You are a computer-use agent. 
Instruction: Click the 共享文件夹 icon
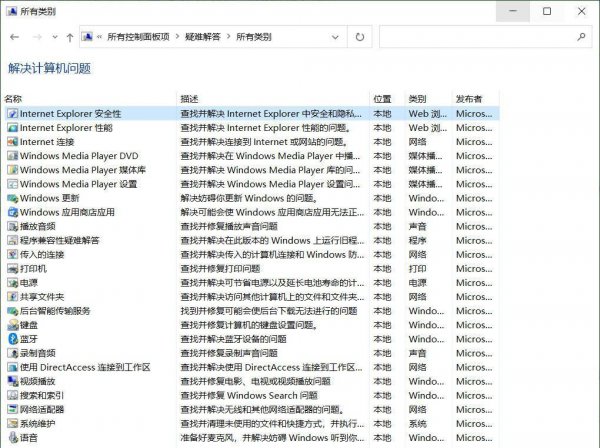tap(13, 297)
